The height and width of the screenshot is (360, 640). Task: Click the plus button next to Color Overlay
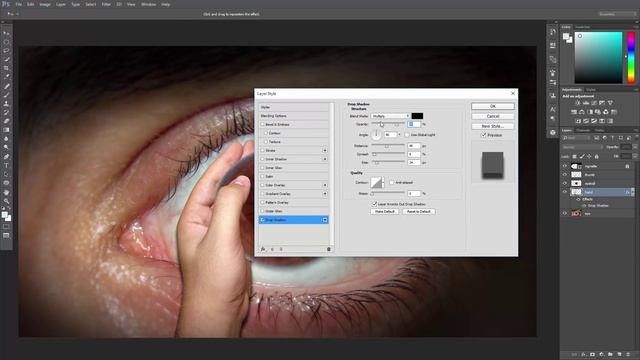[x=325, y=185]
